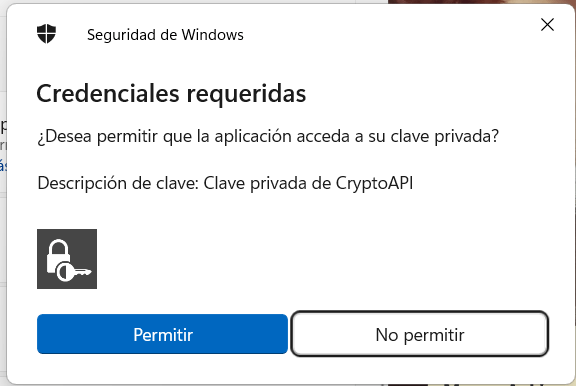The height and width of the screenshot is (386, 576).
Task: Allow access with the Permitir button
Action: (x=162, y=334)
